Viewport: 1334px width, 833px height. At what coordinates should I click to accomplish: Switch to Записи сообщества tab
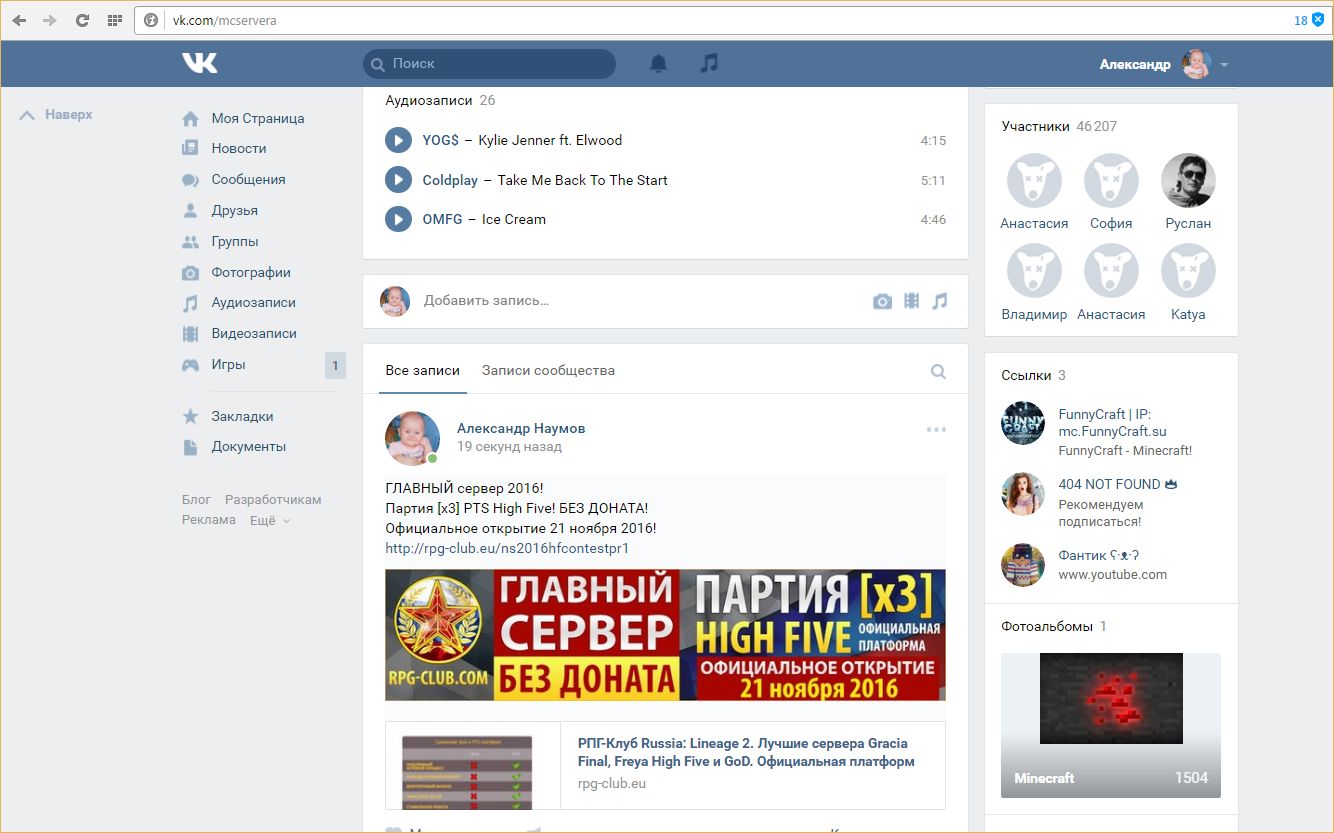tap(548, 370)
